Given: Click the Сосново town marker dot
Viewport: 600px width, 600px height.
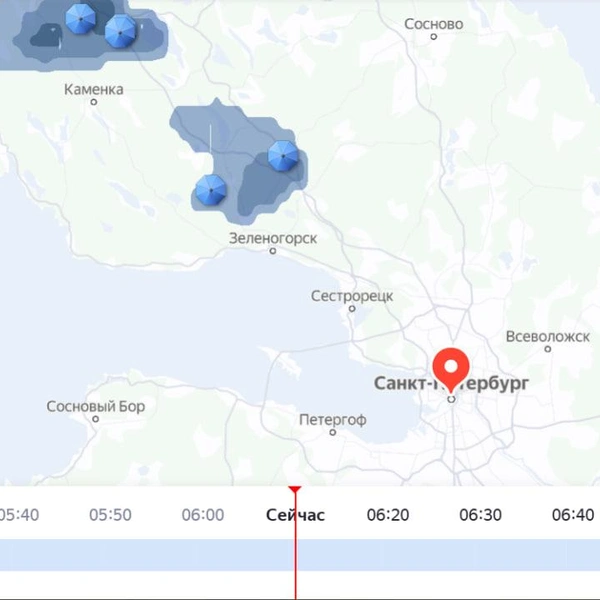Looking at the screenshot, I should coord(434,37).
